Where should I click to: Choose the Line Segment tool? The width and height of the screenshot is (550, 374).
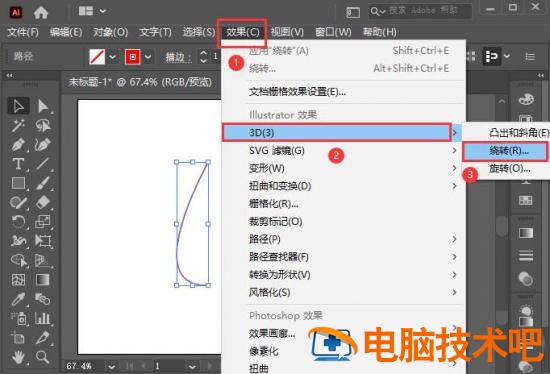point(43,163)
